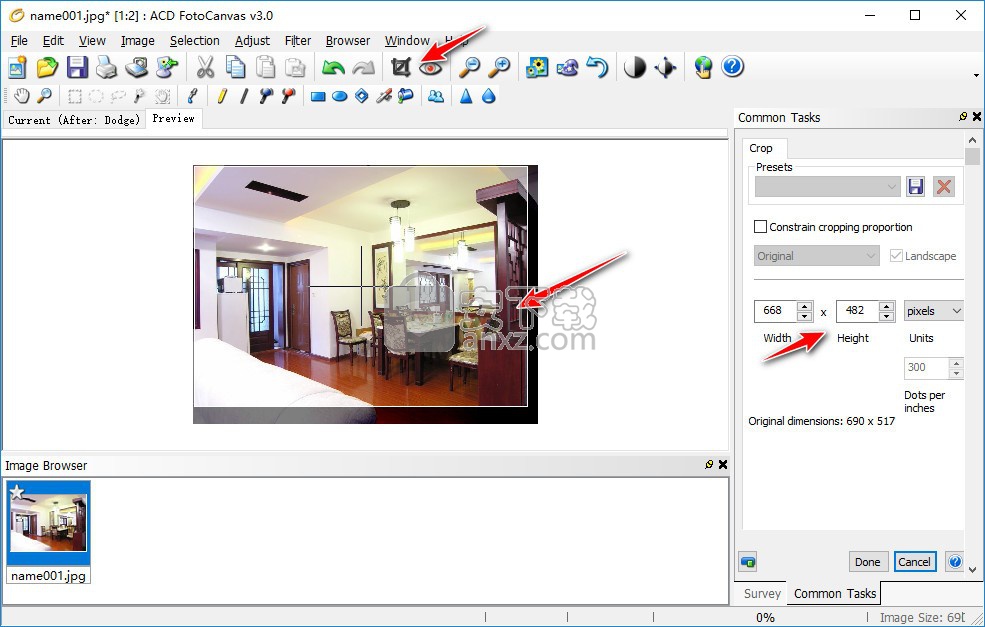Click the sunflower photo resize icon
This screenshot has height=627, width=985.
pos(537,67)
